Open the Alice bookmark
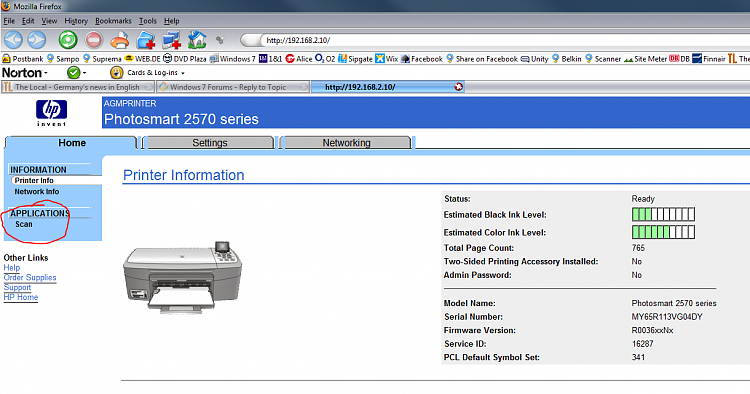The image size is (750, 394). 299,59
